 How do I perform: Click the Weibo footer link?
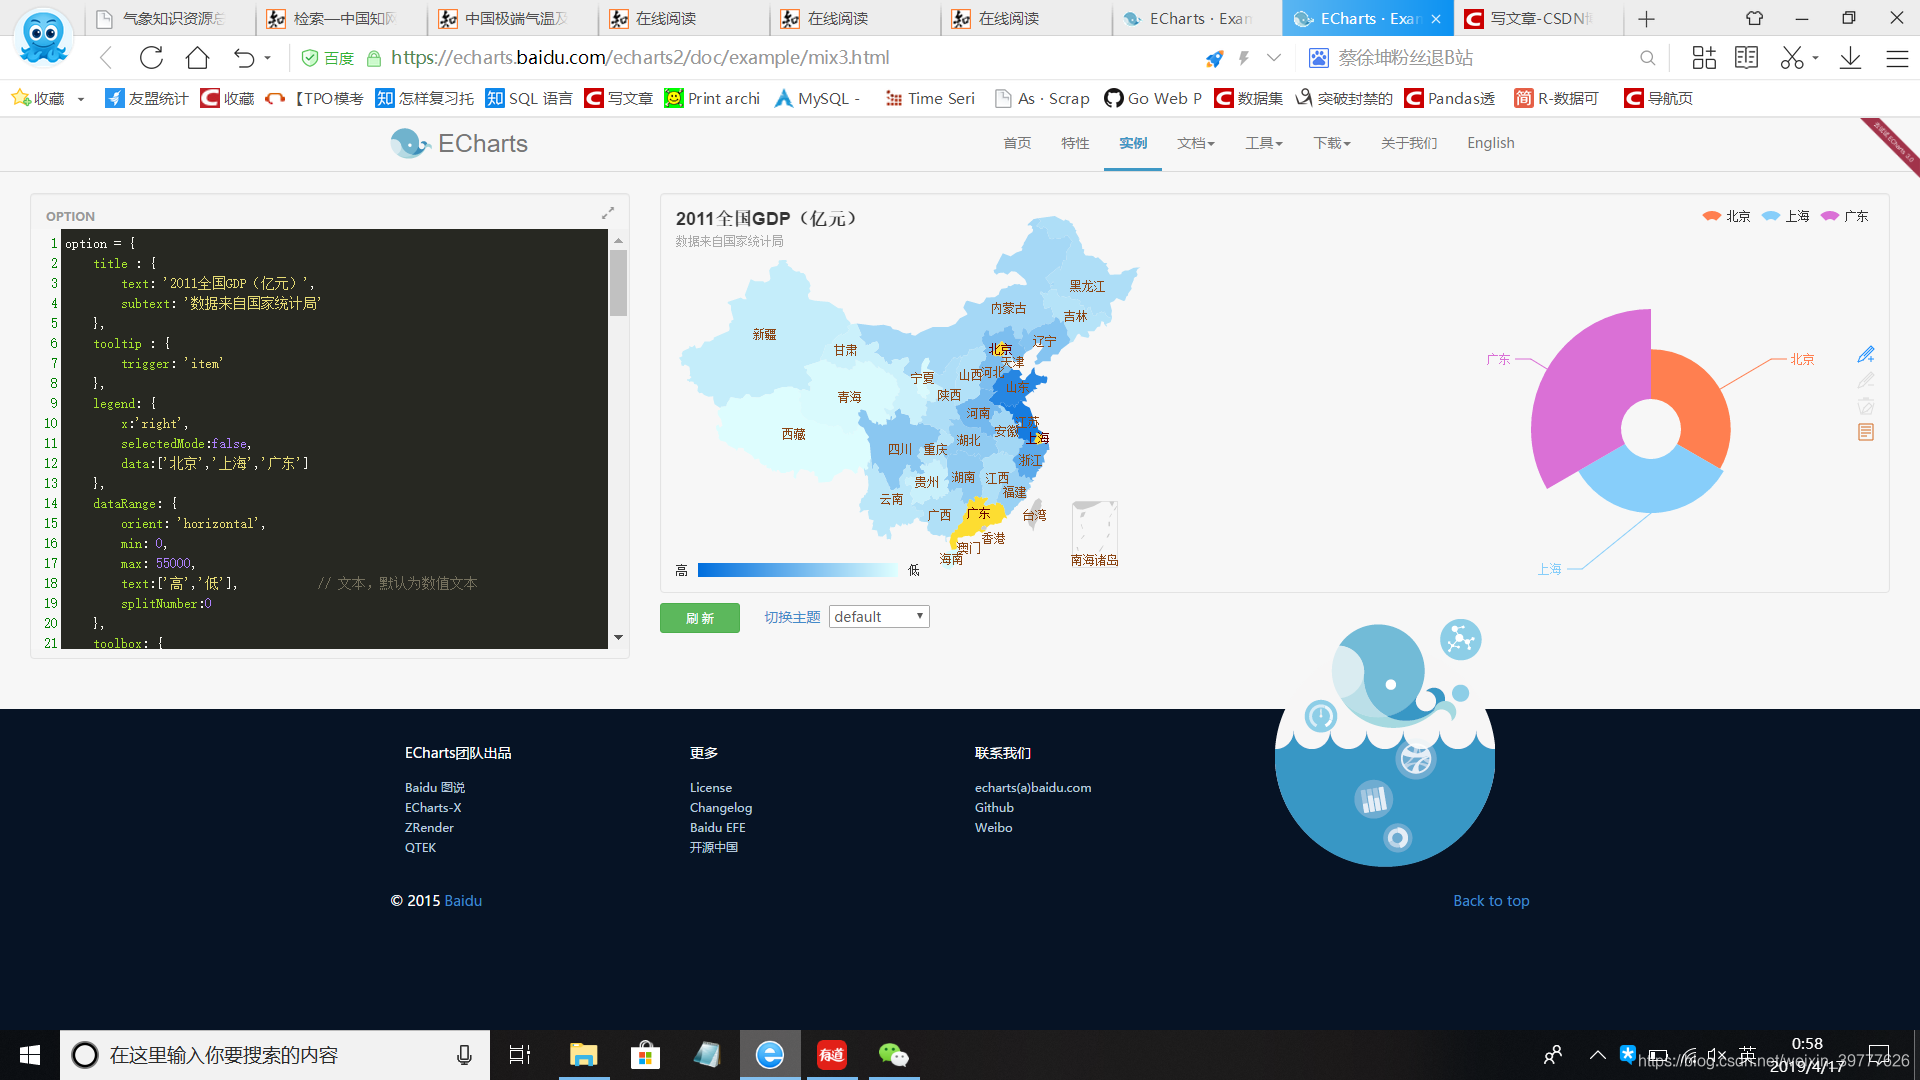pyautogui.click(x=993, y=828)
